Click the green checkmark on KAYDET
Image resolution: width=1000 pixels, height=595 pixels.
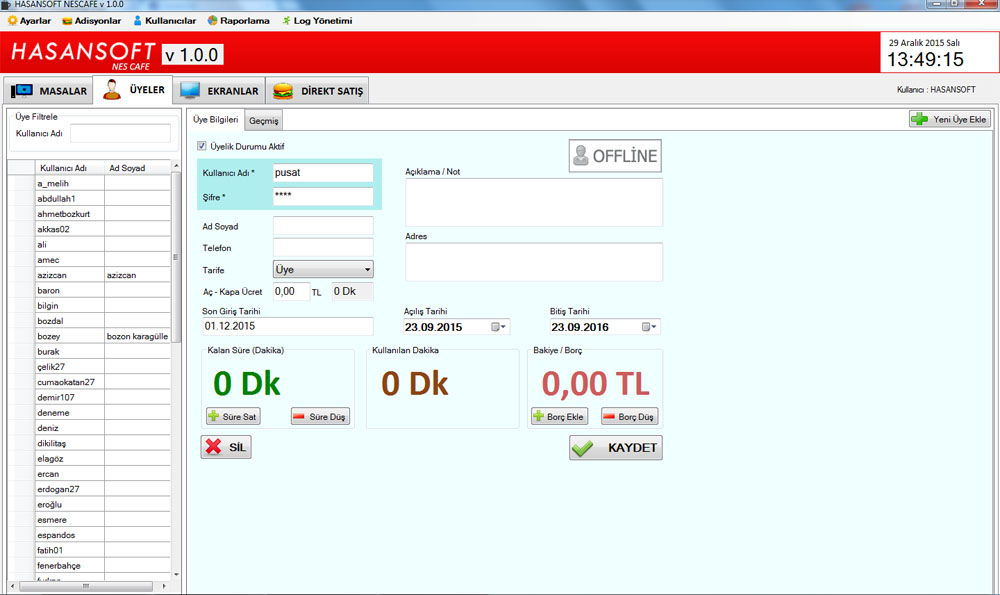point(583,448)
